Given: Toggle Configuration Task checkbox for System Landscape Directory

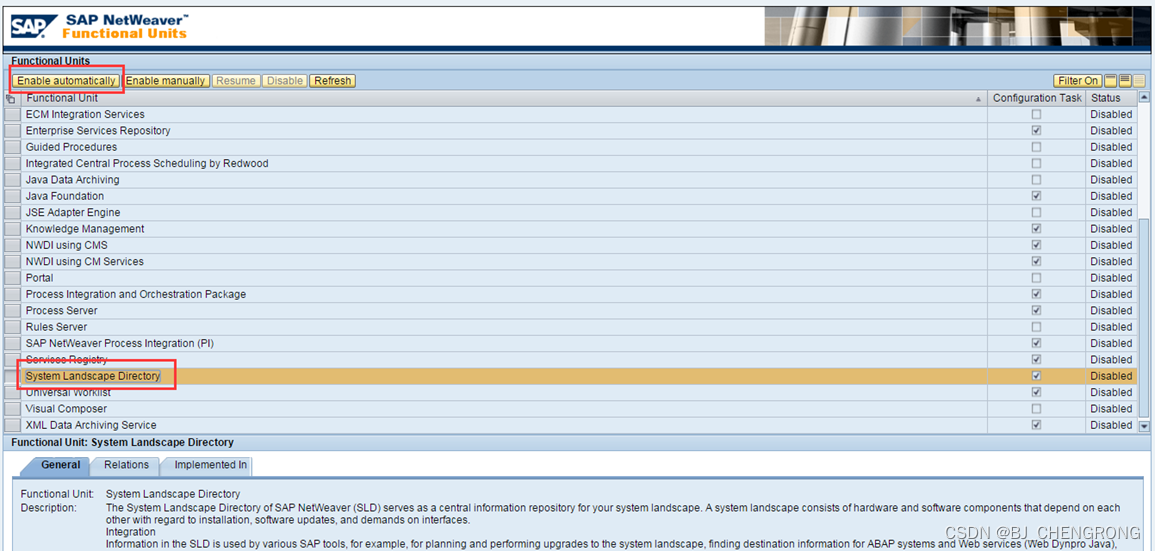Looking at the screenshot, I should click(x=1036, y=376).
